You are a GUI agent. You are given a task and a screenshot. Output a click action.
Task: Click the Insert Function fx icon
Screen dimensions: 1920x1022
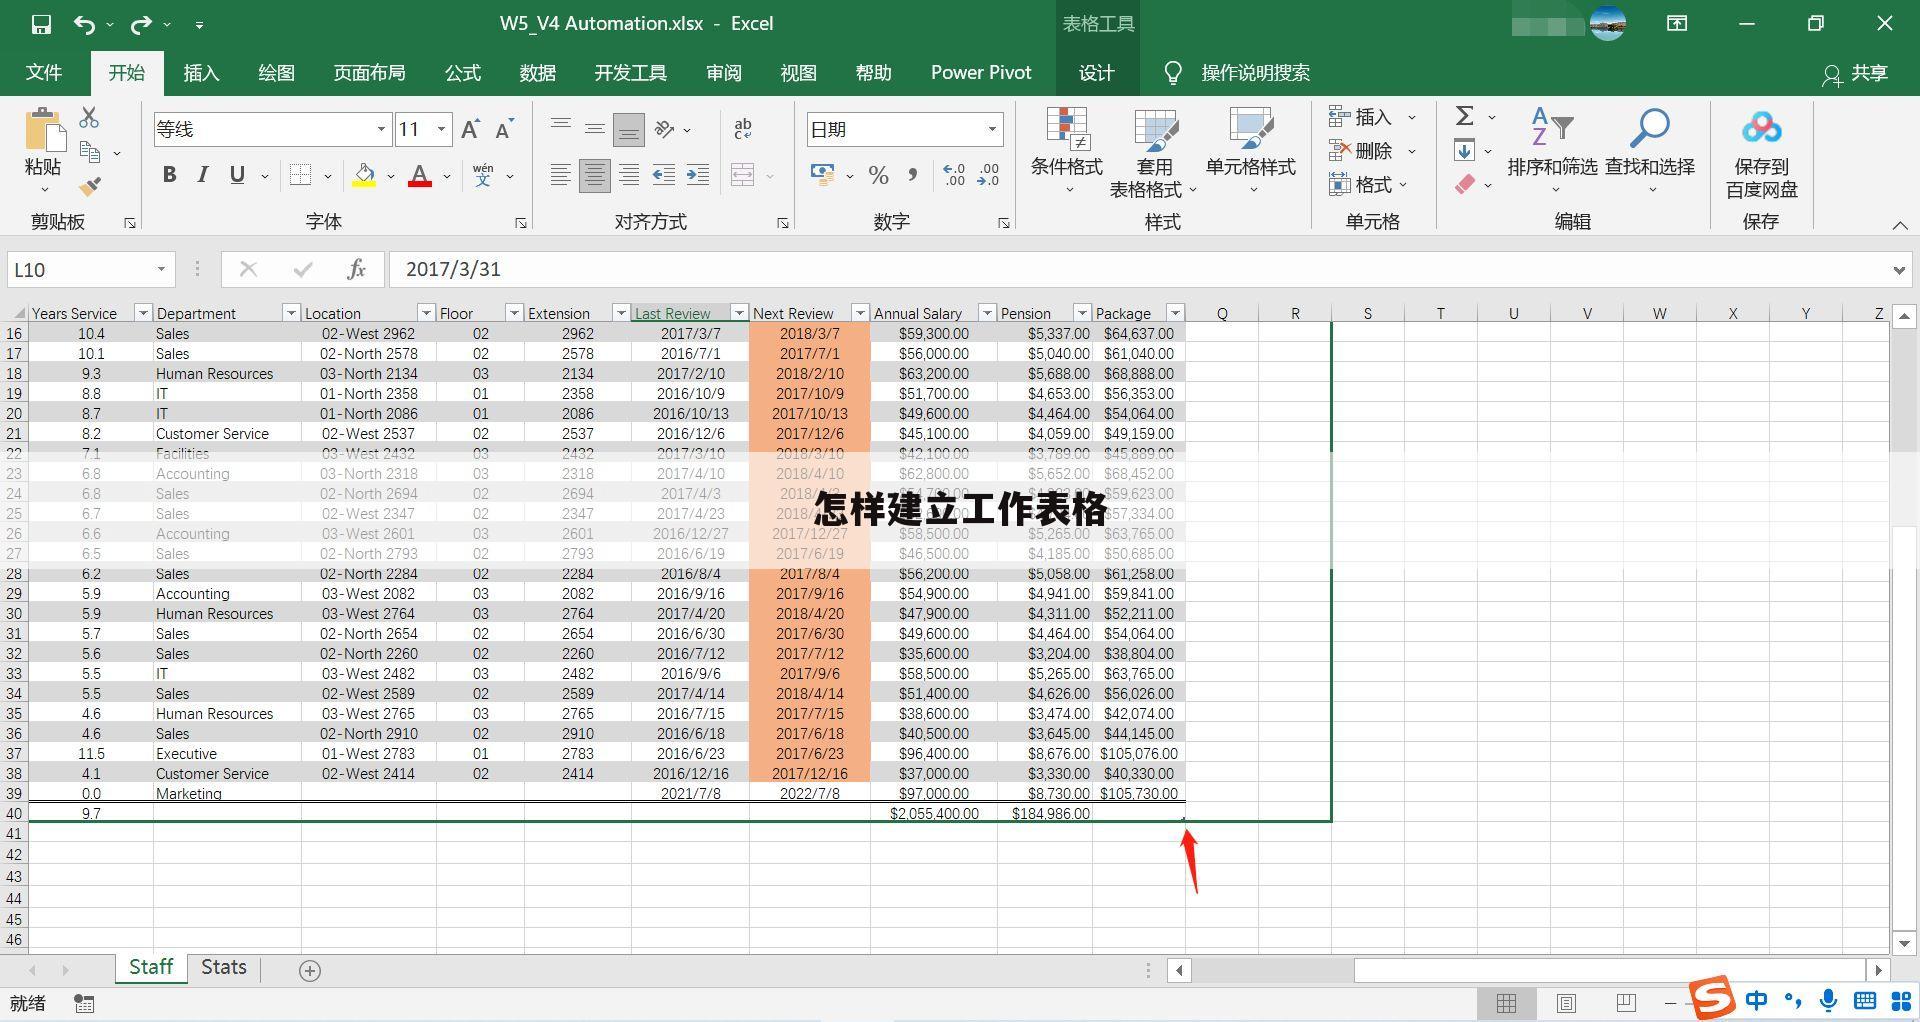[x=356, y=269]
